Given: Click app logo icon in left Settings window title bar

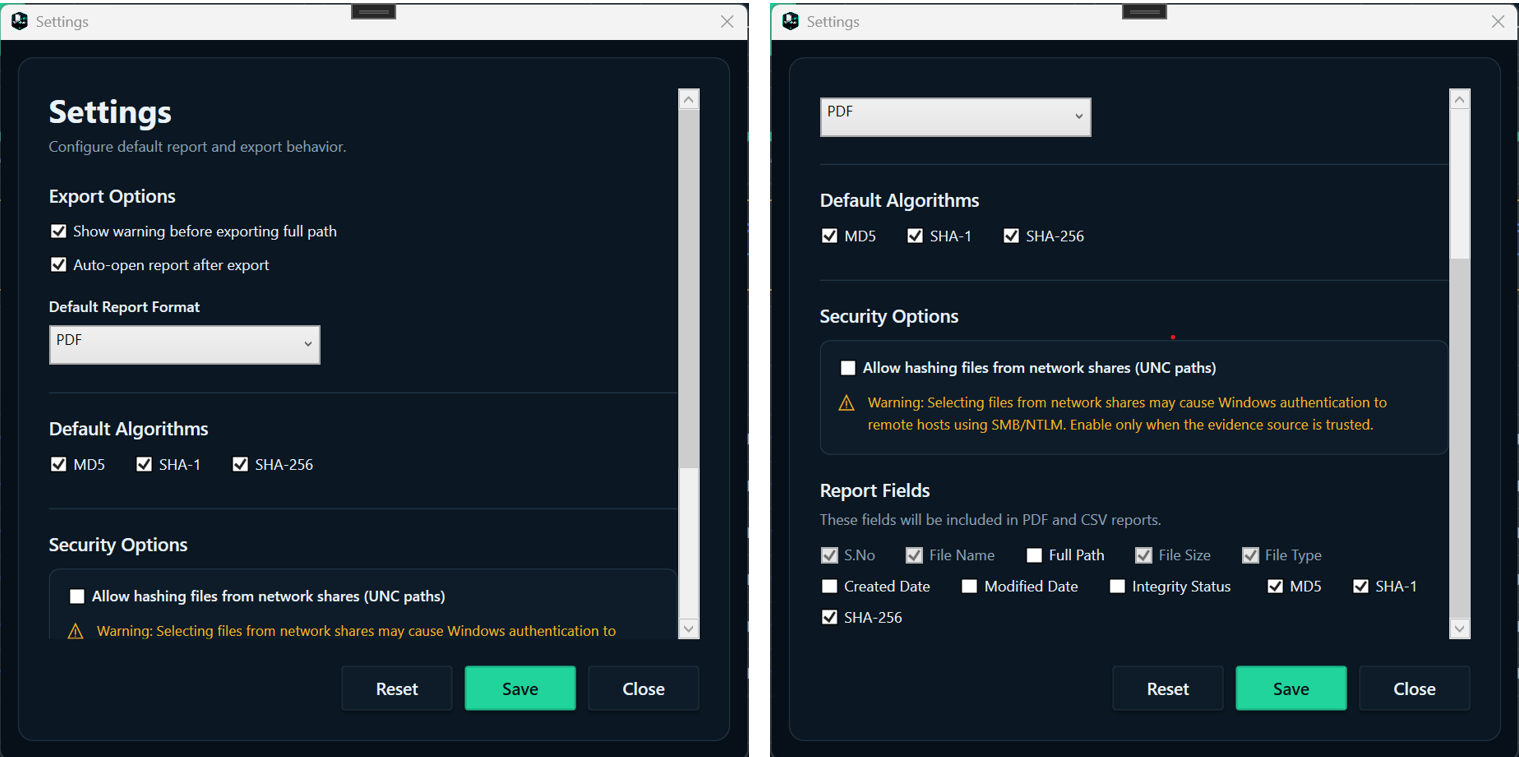Looking at the screenshot, I should 19,21.
